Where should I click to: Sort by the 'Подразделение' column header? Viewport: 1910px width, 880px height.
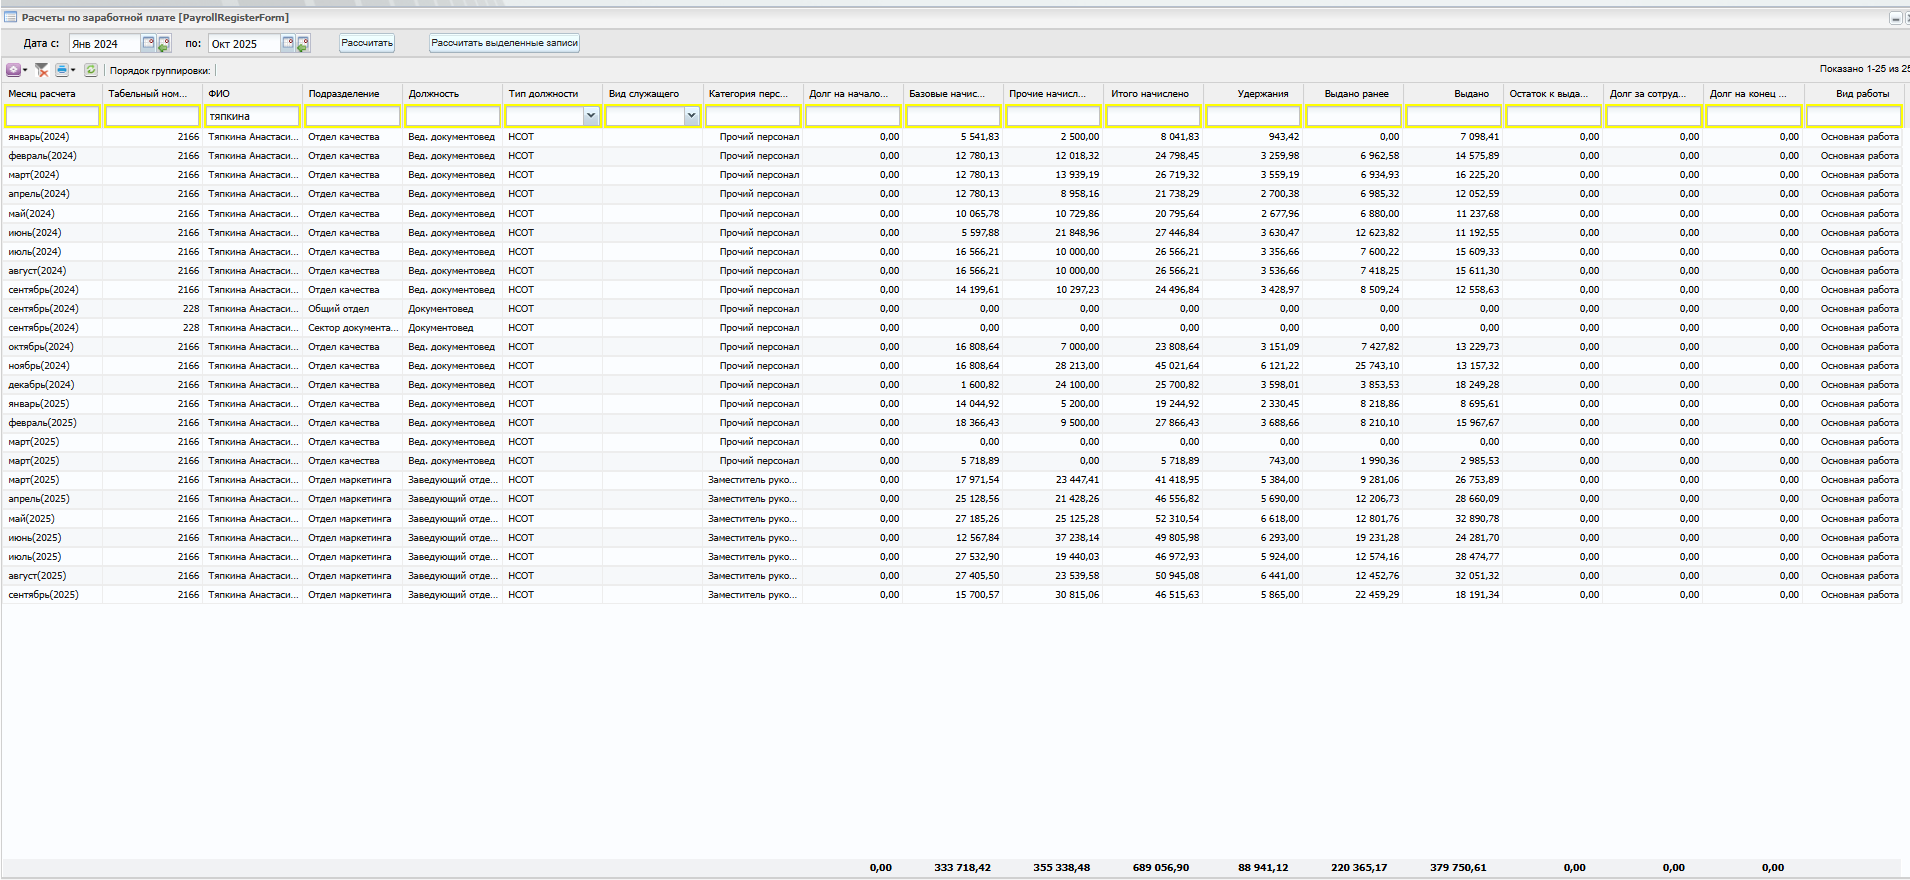353,94
